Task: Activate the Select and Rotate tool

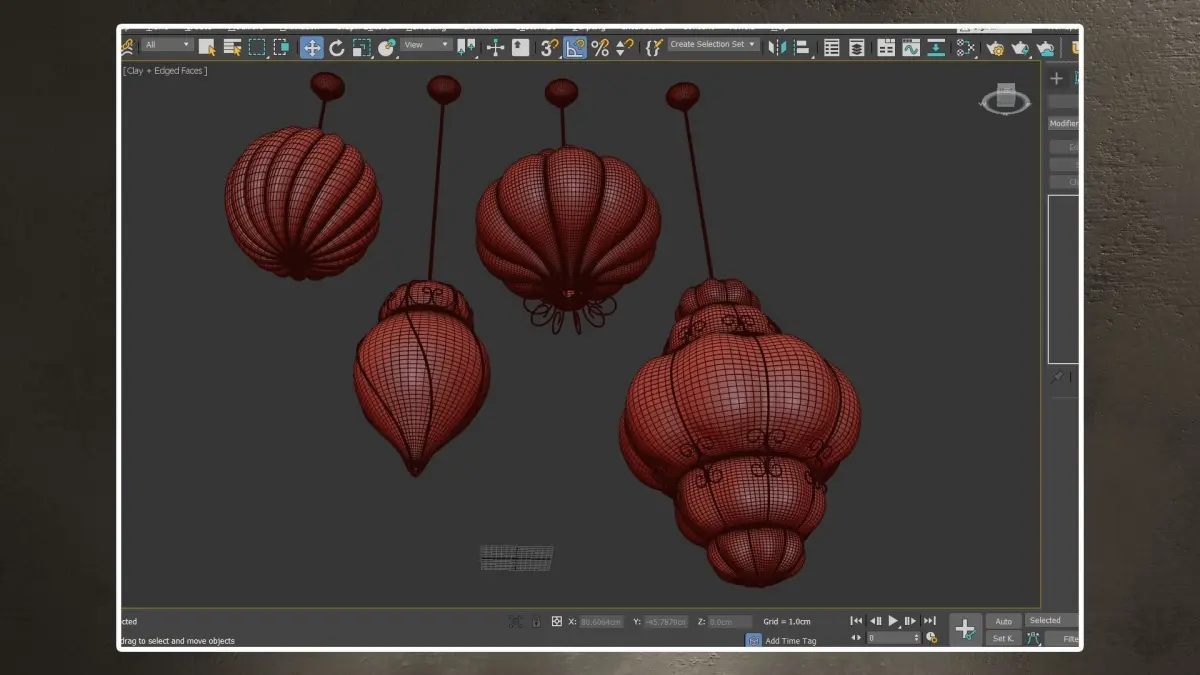Action: tap(337, 47)
